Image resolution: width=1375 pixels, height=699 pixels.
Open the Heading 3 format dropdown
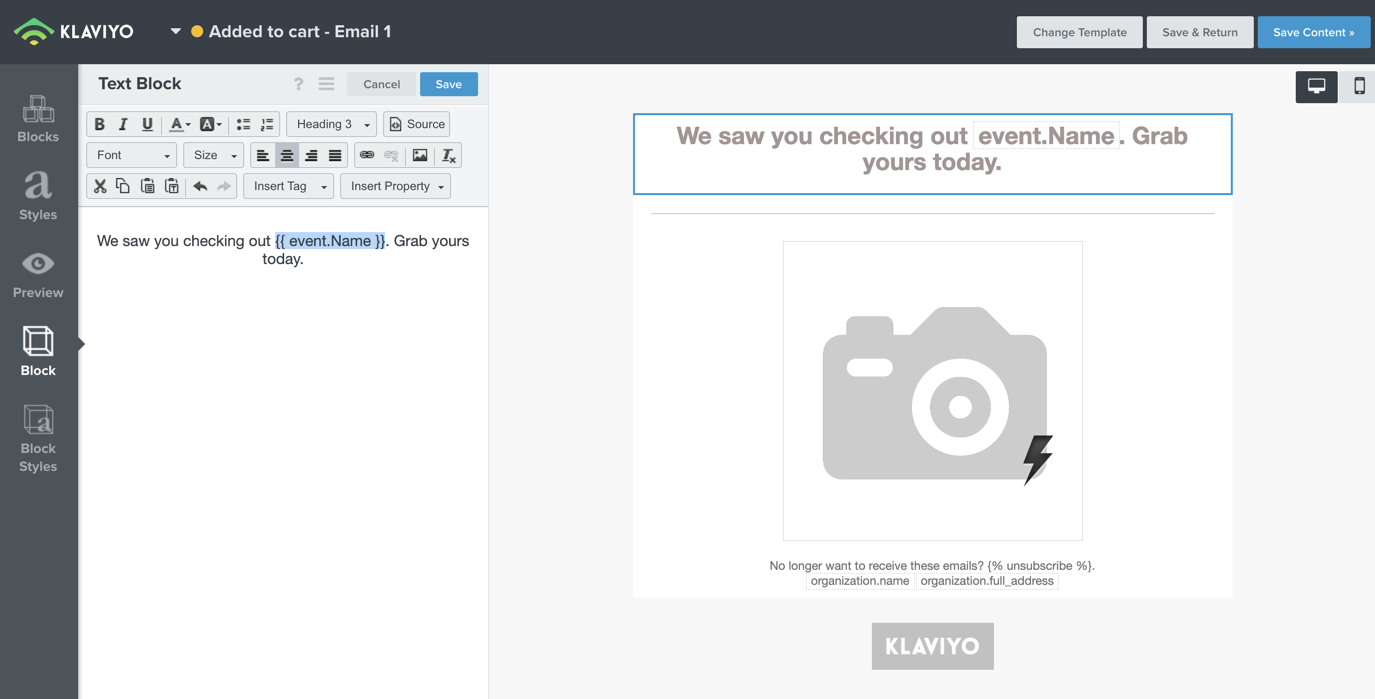pos(331,124)
